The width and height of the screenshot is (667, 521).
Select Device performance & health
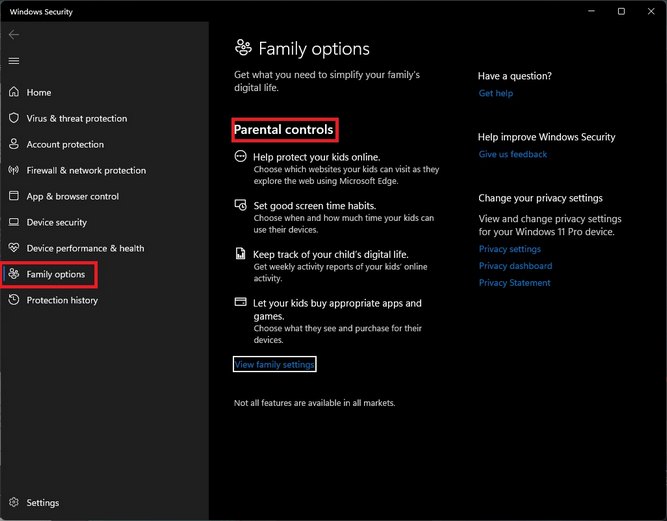[x=85, y=248]
